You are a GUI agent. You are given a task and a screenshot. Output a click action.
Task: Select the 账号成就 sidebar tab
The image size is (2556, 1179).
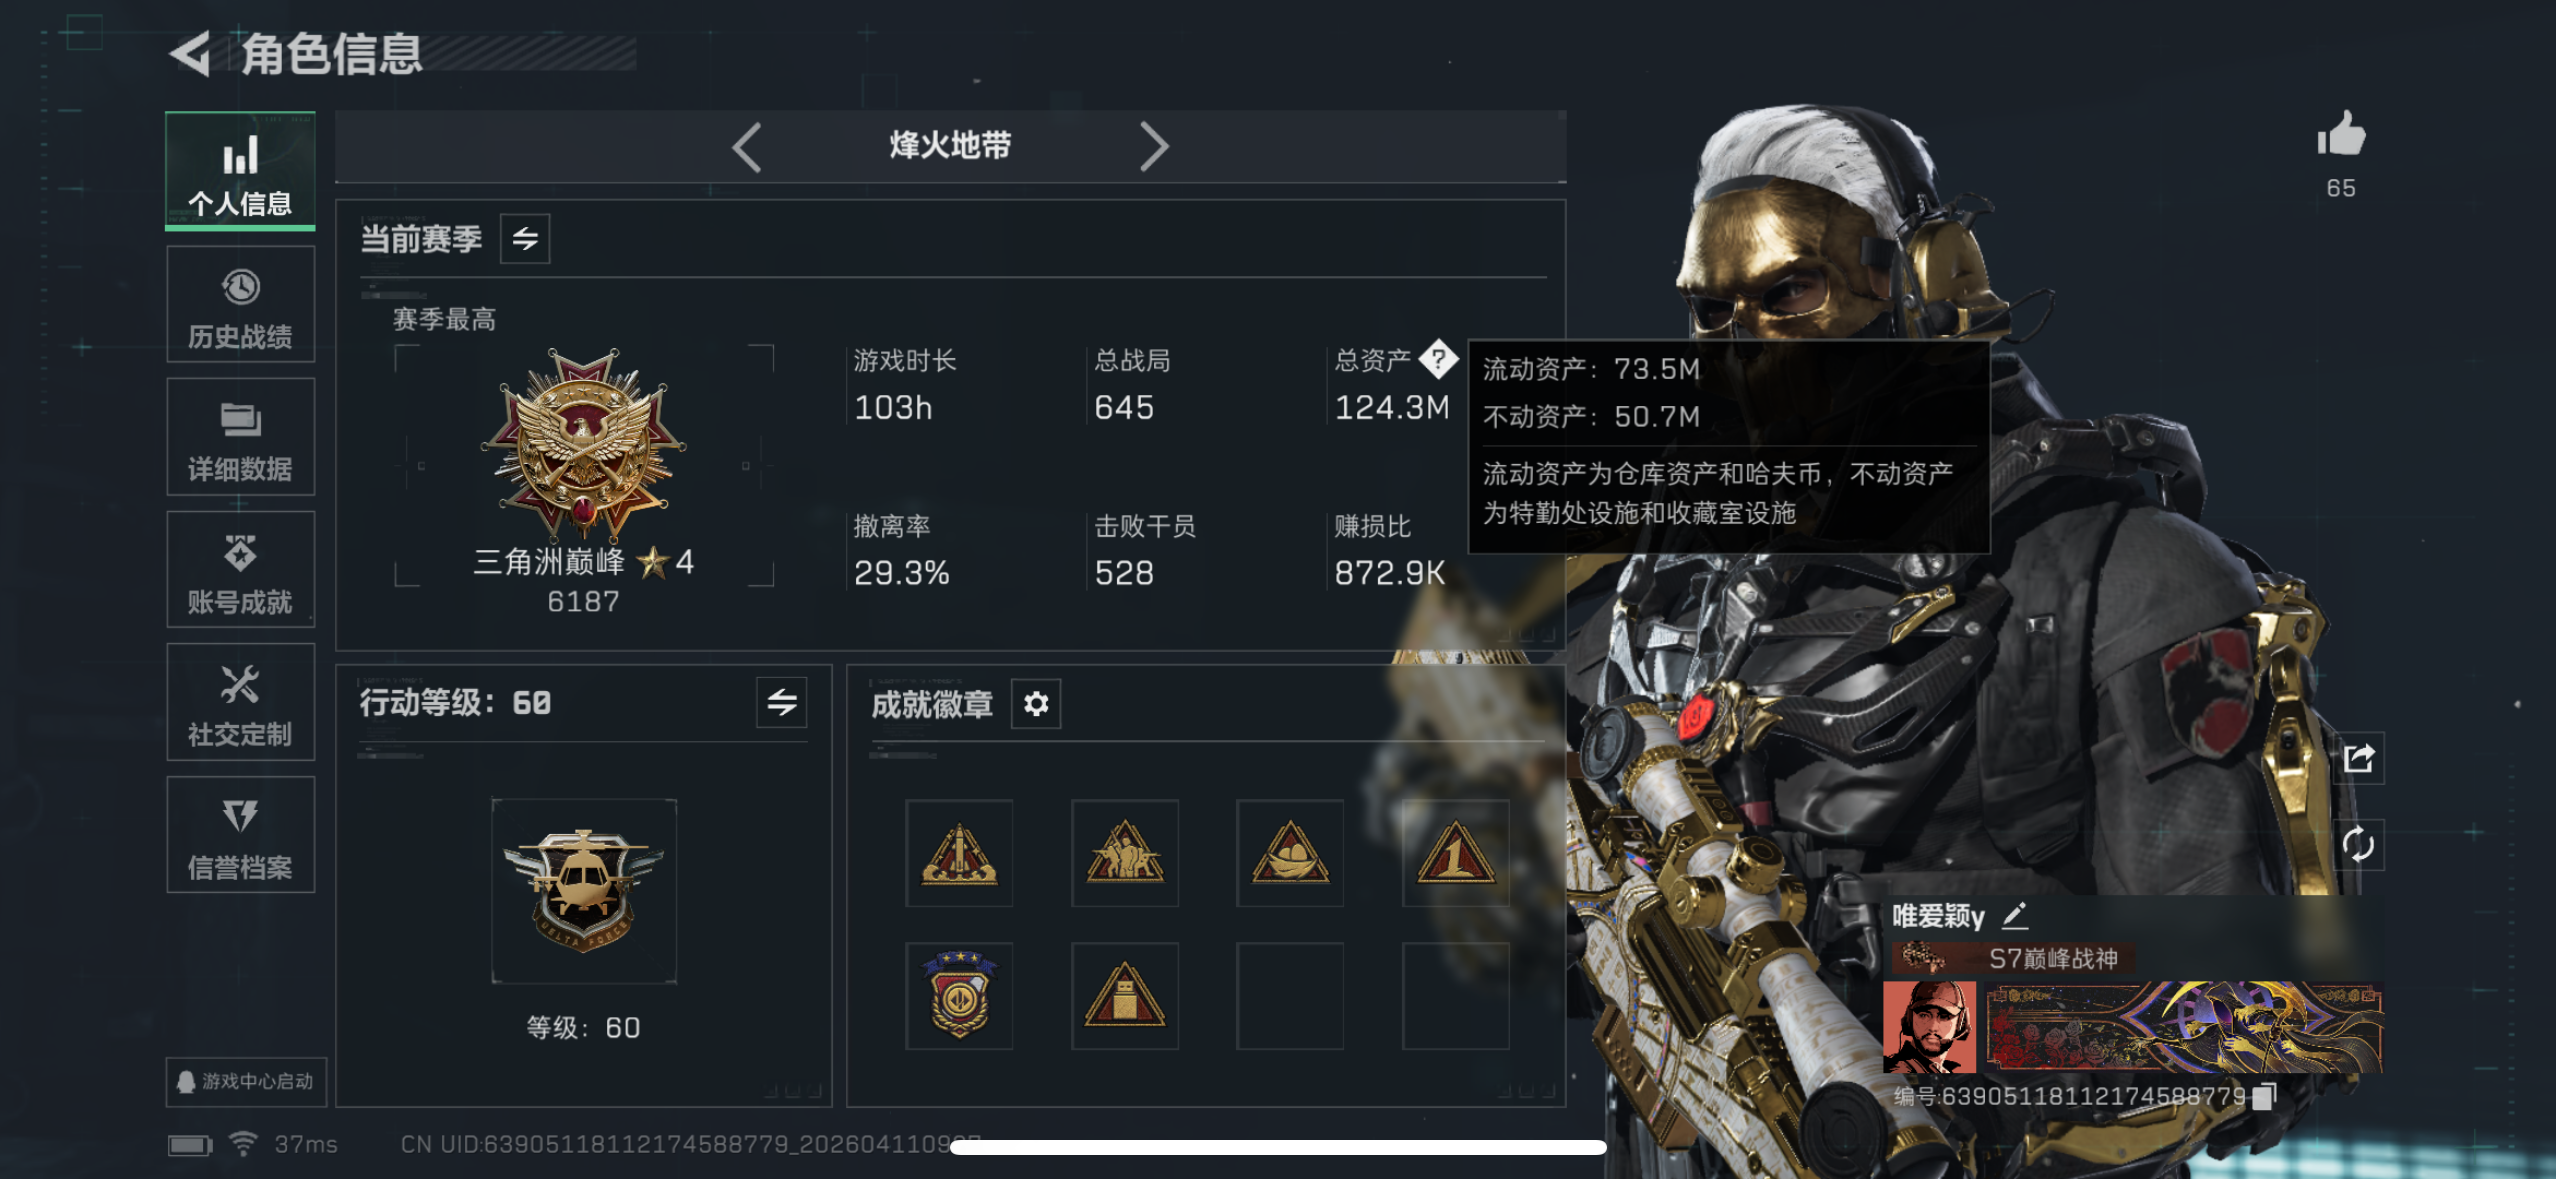pyautogui.click(x=240, y=570)
